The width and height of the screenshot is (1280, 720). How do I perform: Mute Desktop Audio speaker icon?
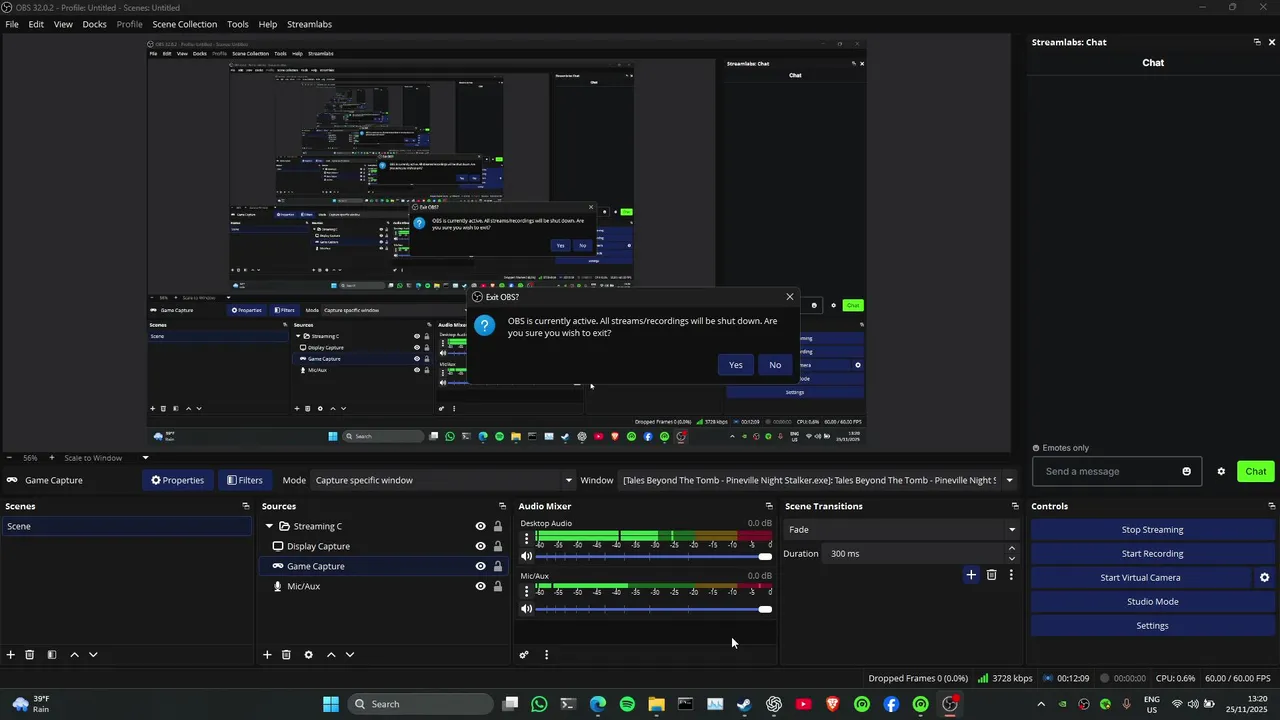(526, 556)
